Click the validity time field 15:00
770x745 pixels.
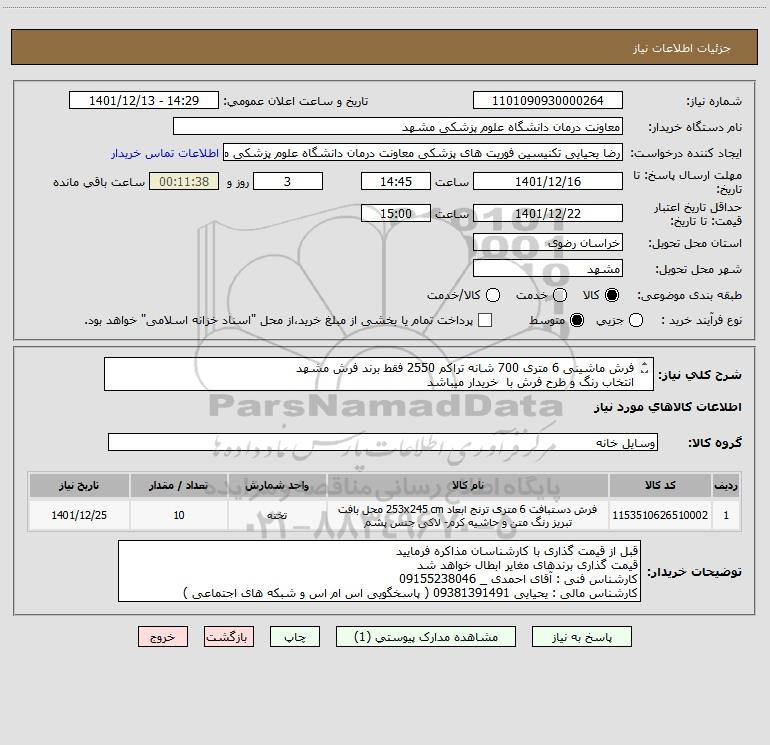click(x=396, y=214)
